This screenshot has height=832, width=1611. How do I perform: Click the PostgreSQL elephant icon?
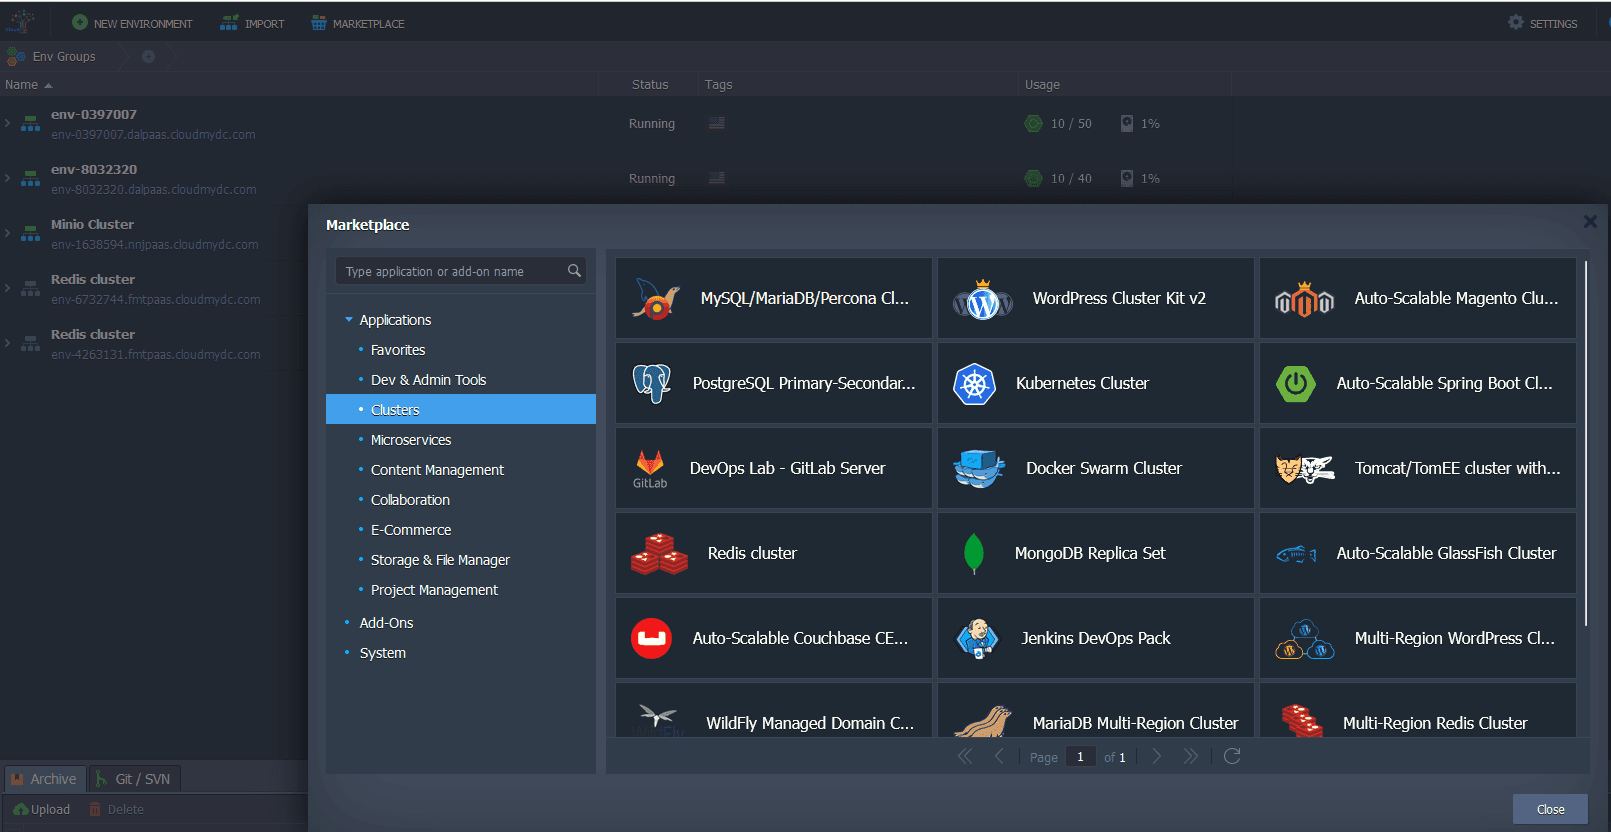tap(652, 384)
